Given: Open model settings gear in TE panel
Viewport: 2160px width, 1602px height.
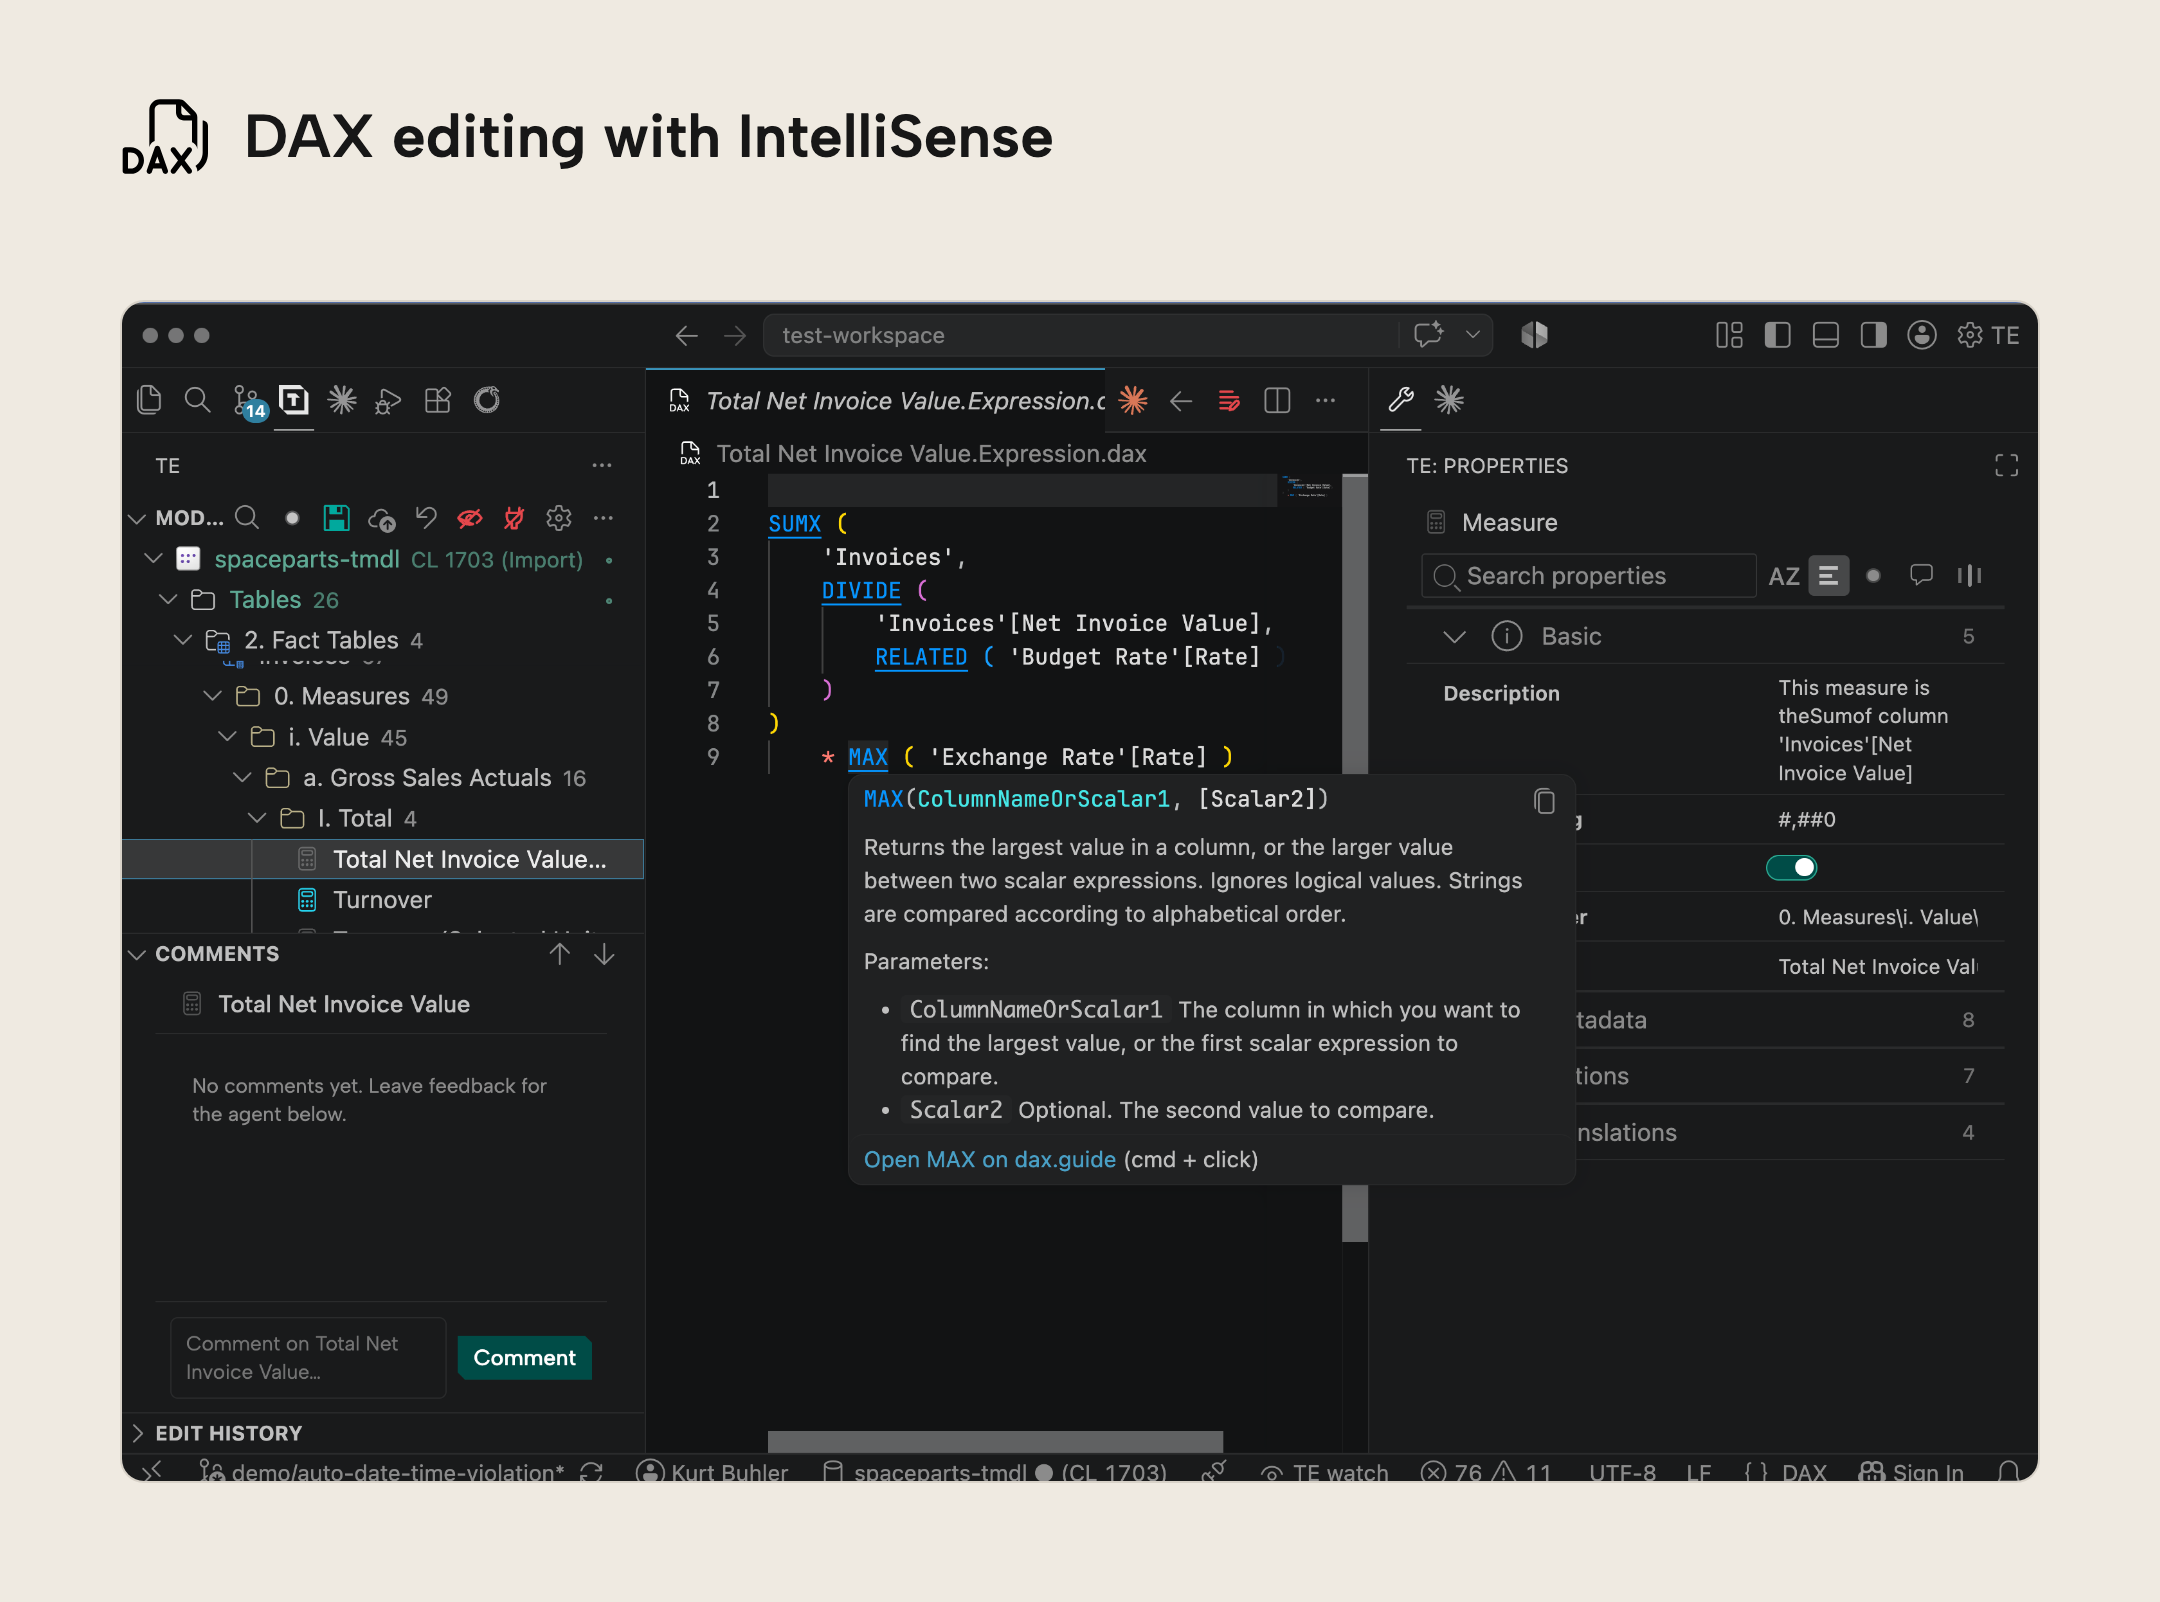Looking at the screenshot, I should click(559, 517).
